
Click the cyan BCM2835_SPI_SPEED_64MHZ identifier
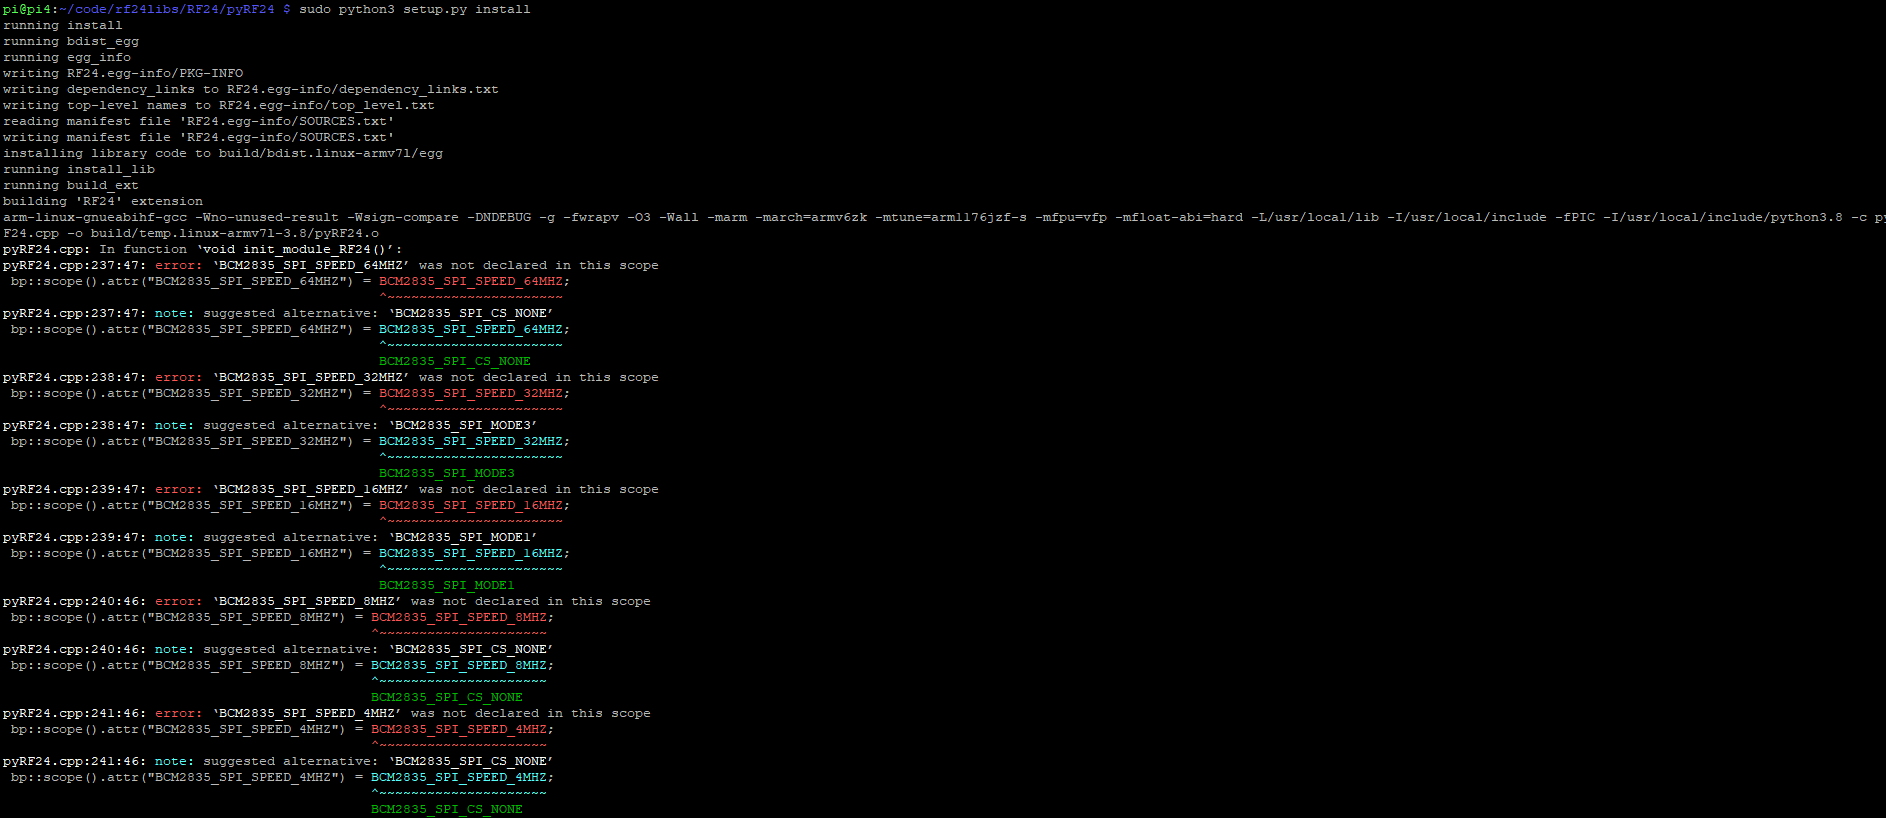(471, 329)
